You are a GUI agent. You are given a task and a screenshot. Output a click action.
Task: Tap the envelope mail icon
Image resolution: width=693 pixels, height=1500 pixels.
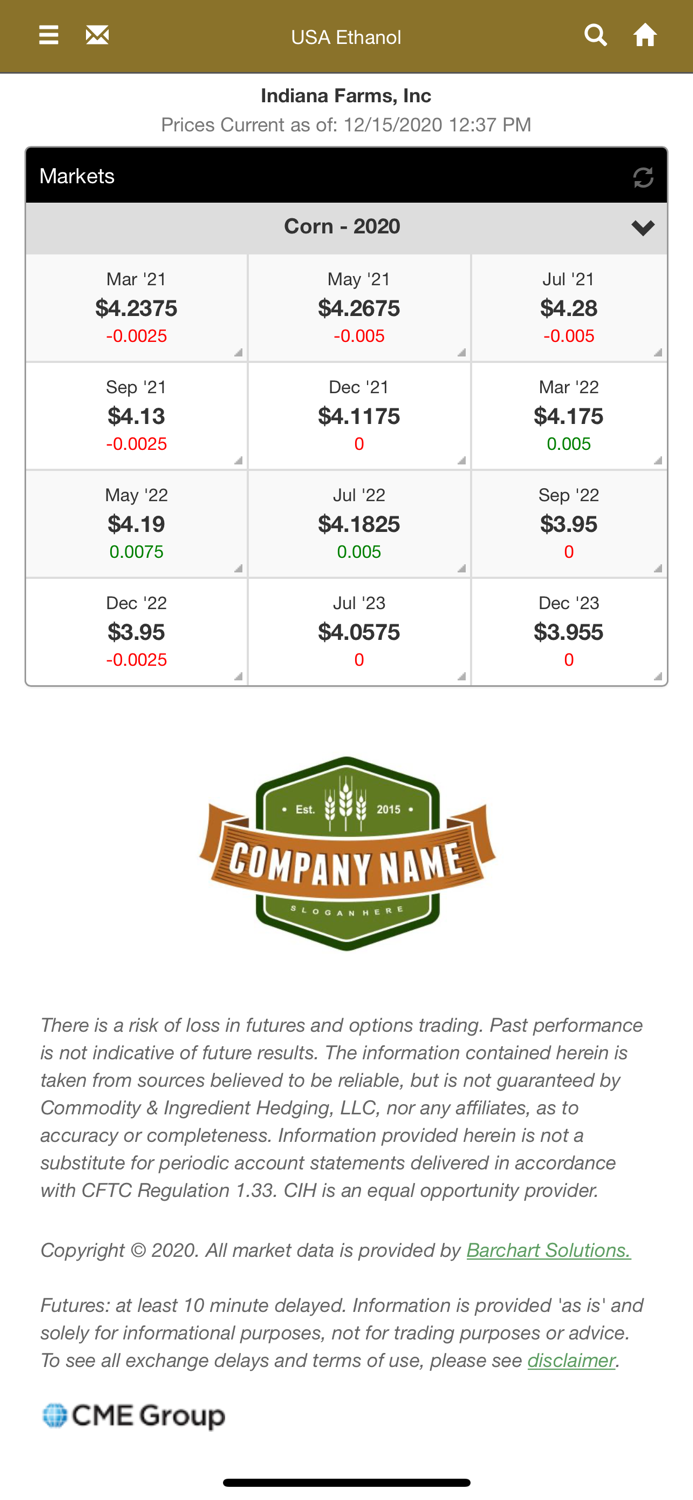[97, 36]
